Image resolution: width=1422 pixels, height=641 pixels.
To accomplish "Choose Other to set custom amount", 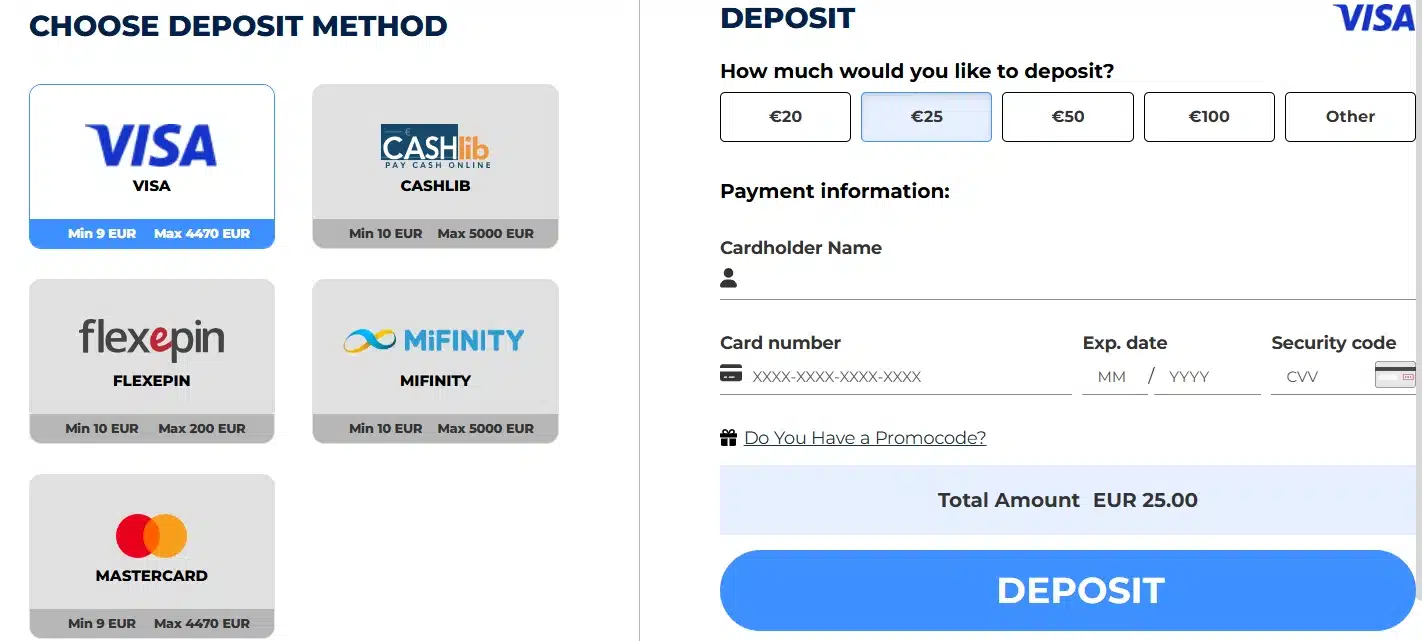I will (x=1350, y=117).
